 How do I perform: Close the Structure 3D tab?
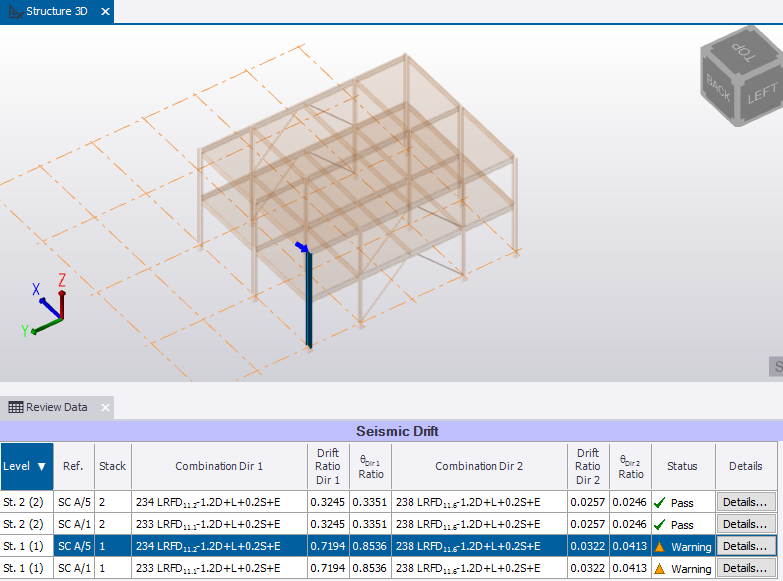click(105, 11)
